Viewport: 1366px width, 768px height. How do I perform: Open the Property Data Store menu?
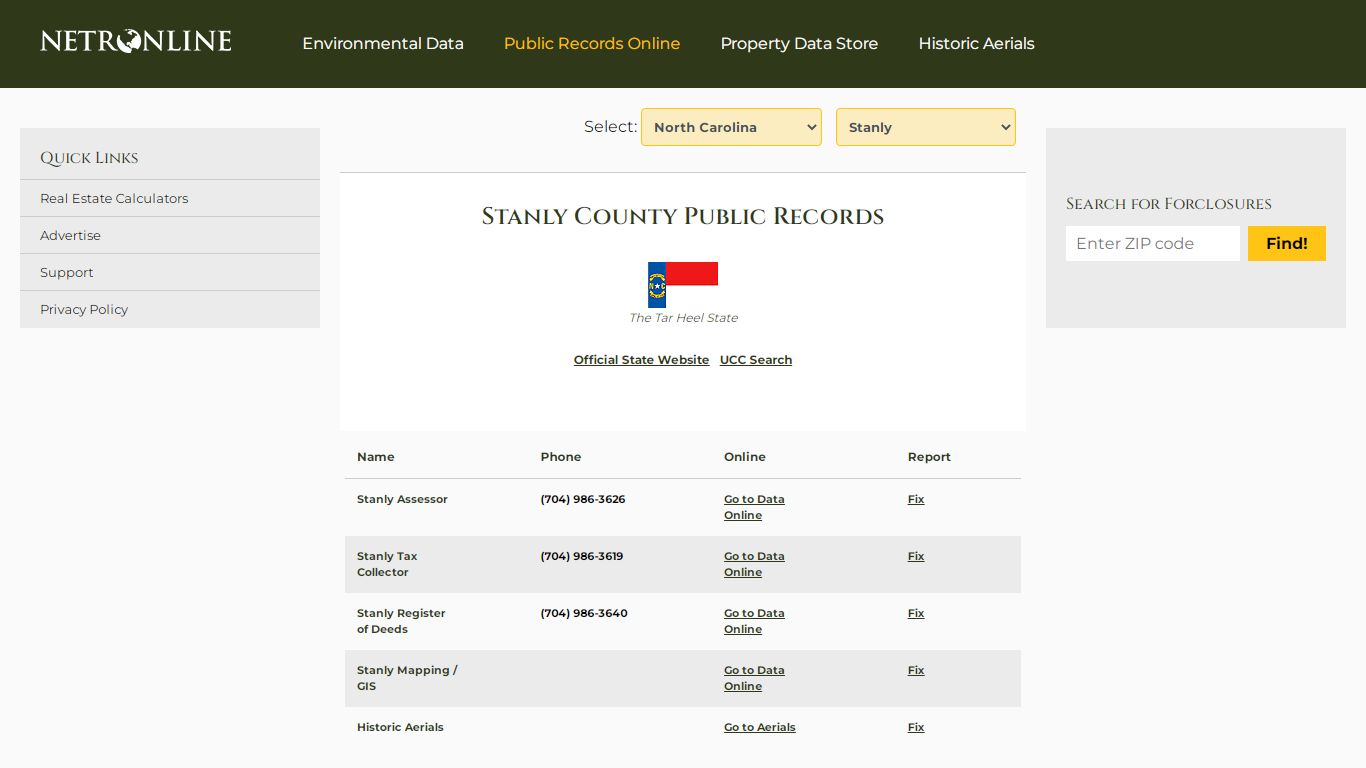pyautogui.click(x=799, y=44)
